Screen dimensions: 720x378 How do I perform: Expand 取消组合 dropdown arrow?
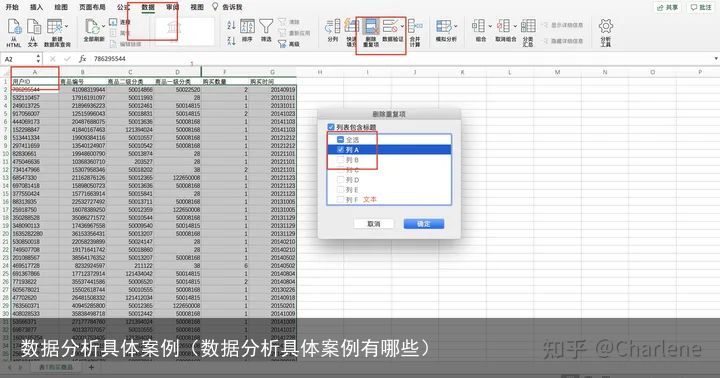coord(515,26)
